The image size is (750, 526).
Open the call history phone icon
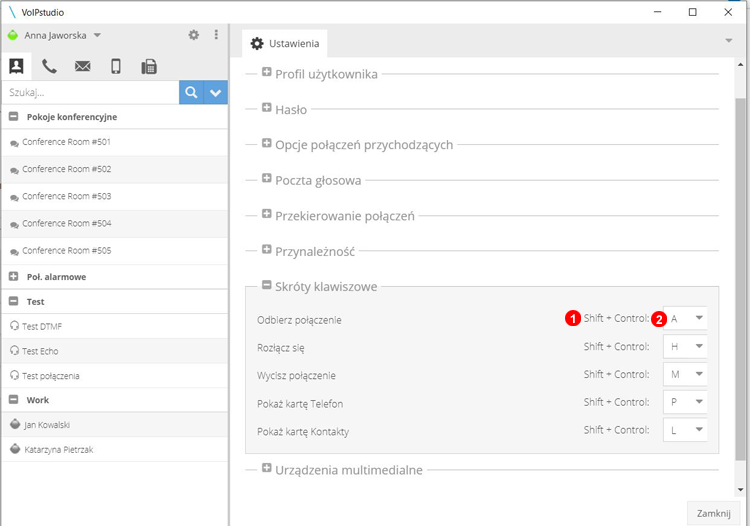pyautogui.click(x=49, y=67)
